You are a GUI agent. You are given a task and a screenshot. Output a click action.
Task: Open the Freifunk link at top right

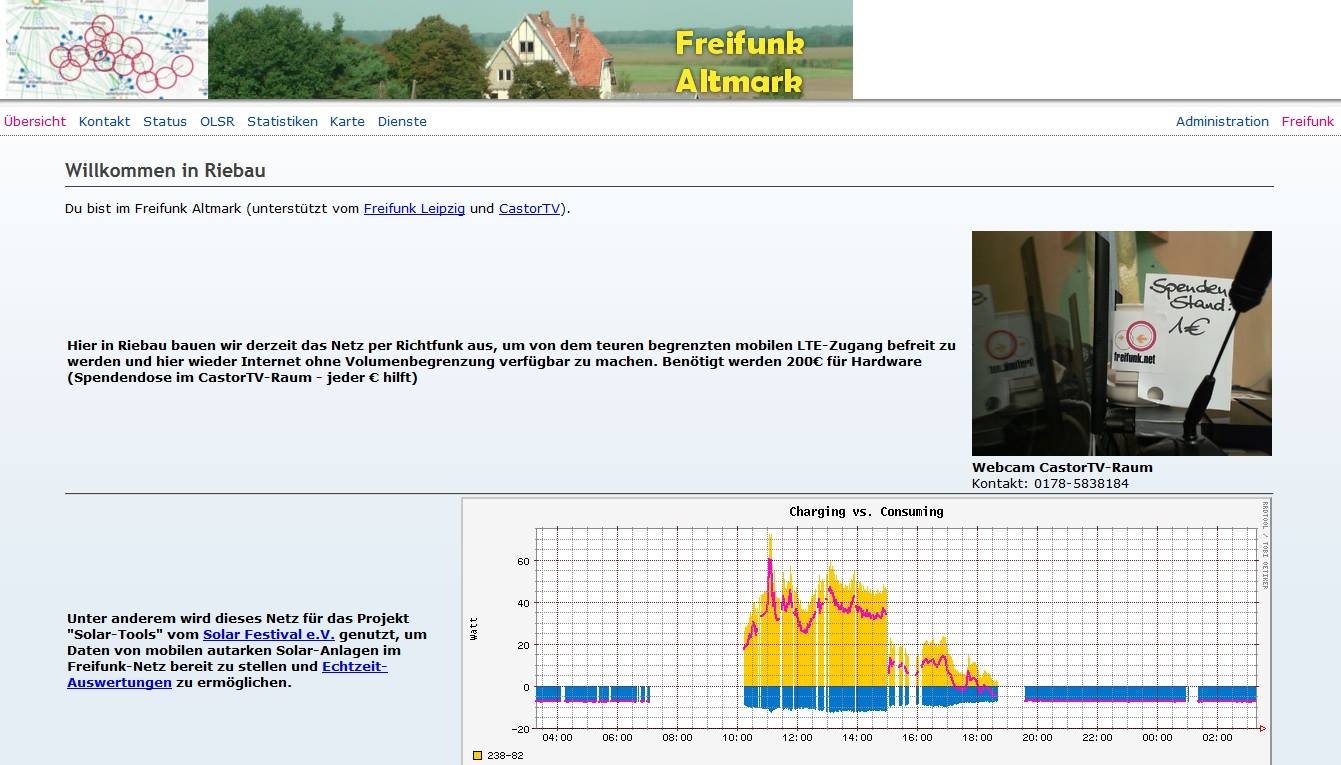(x=1307, y=121)
